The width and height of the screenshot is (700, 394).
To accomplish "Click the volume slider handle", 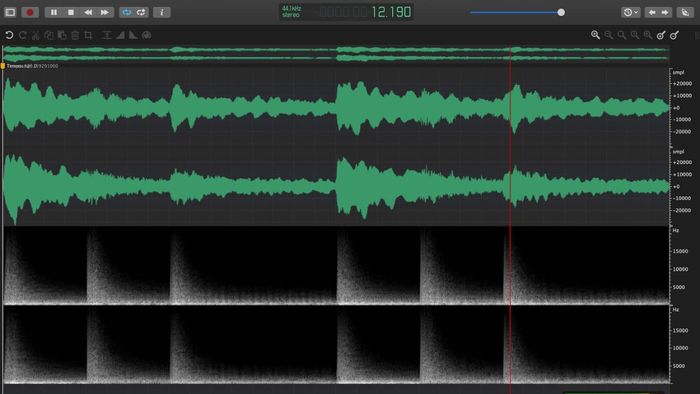I will pyautogui.click(x=561, y=12).
